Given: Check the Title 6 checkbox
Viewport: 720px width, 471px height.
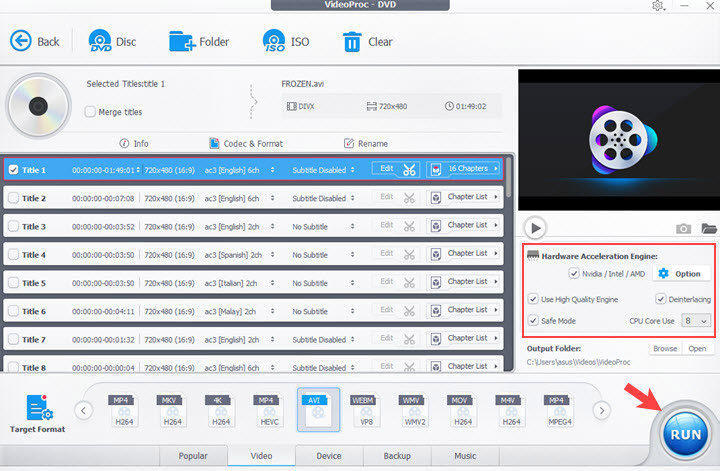Looking at the screenshot, I should [13, 311].
